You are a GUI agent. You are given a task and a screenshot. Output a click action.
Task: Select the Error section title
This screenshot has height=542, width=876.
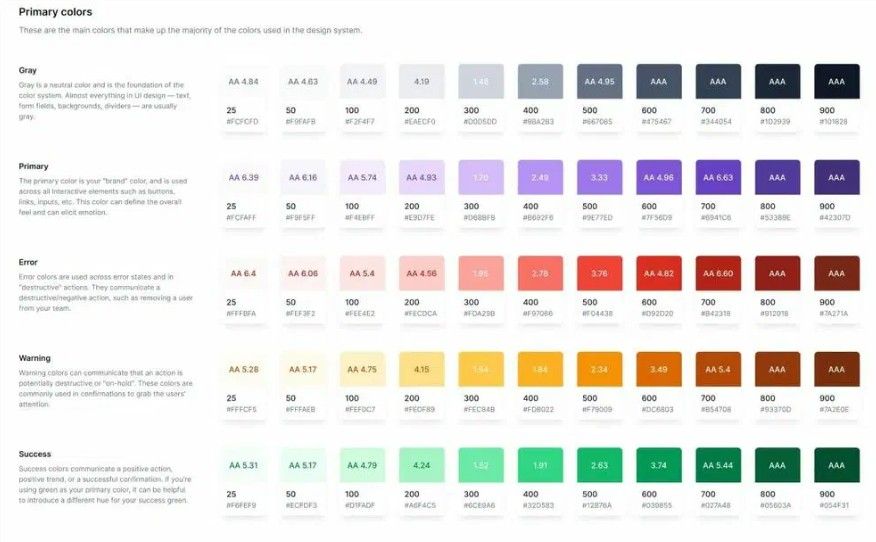(x=28, y=262)
